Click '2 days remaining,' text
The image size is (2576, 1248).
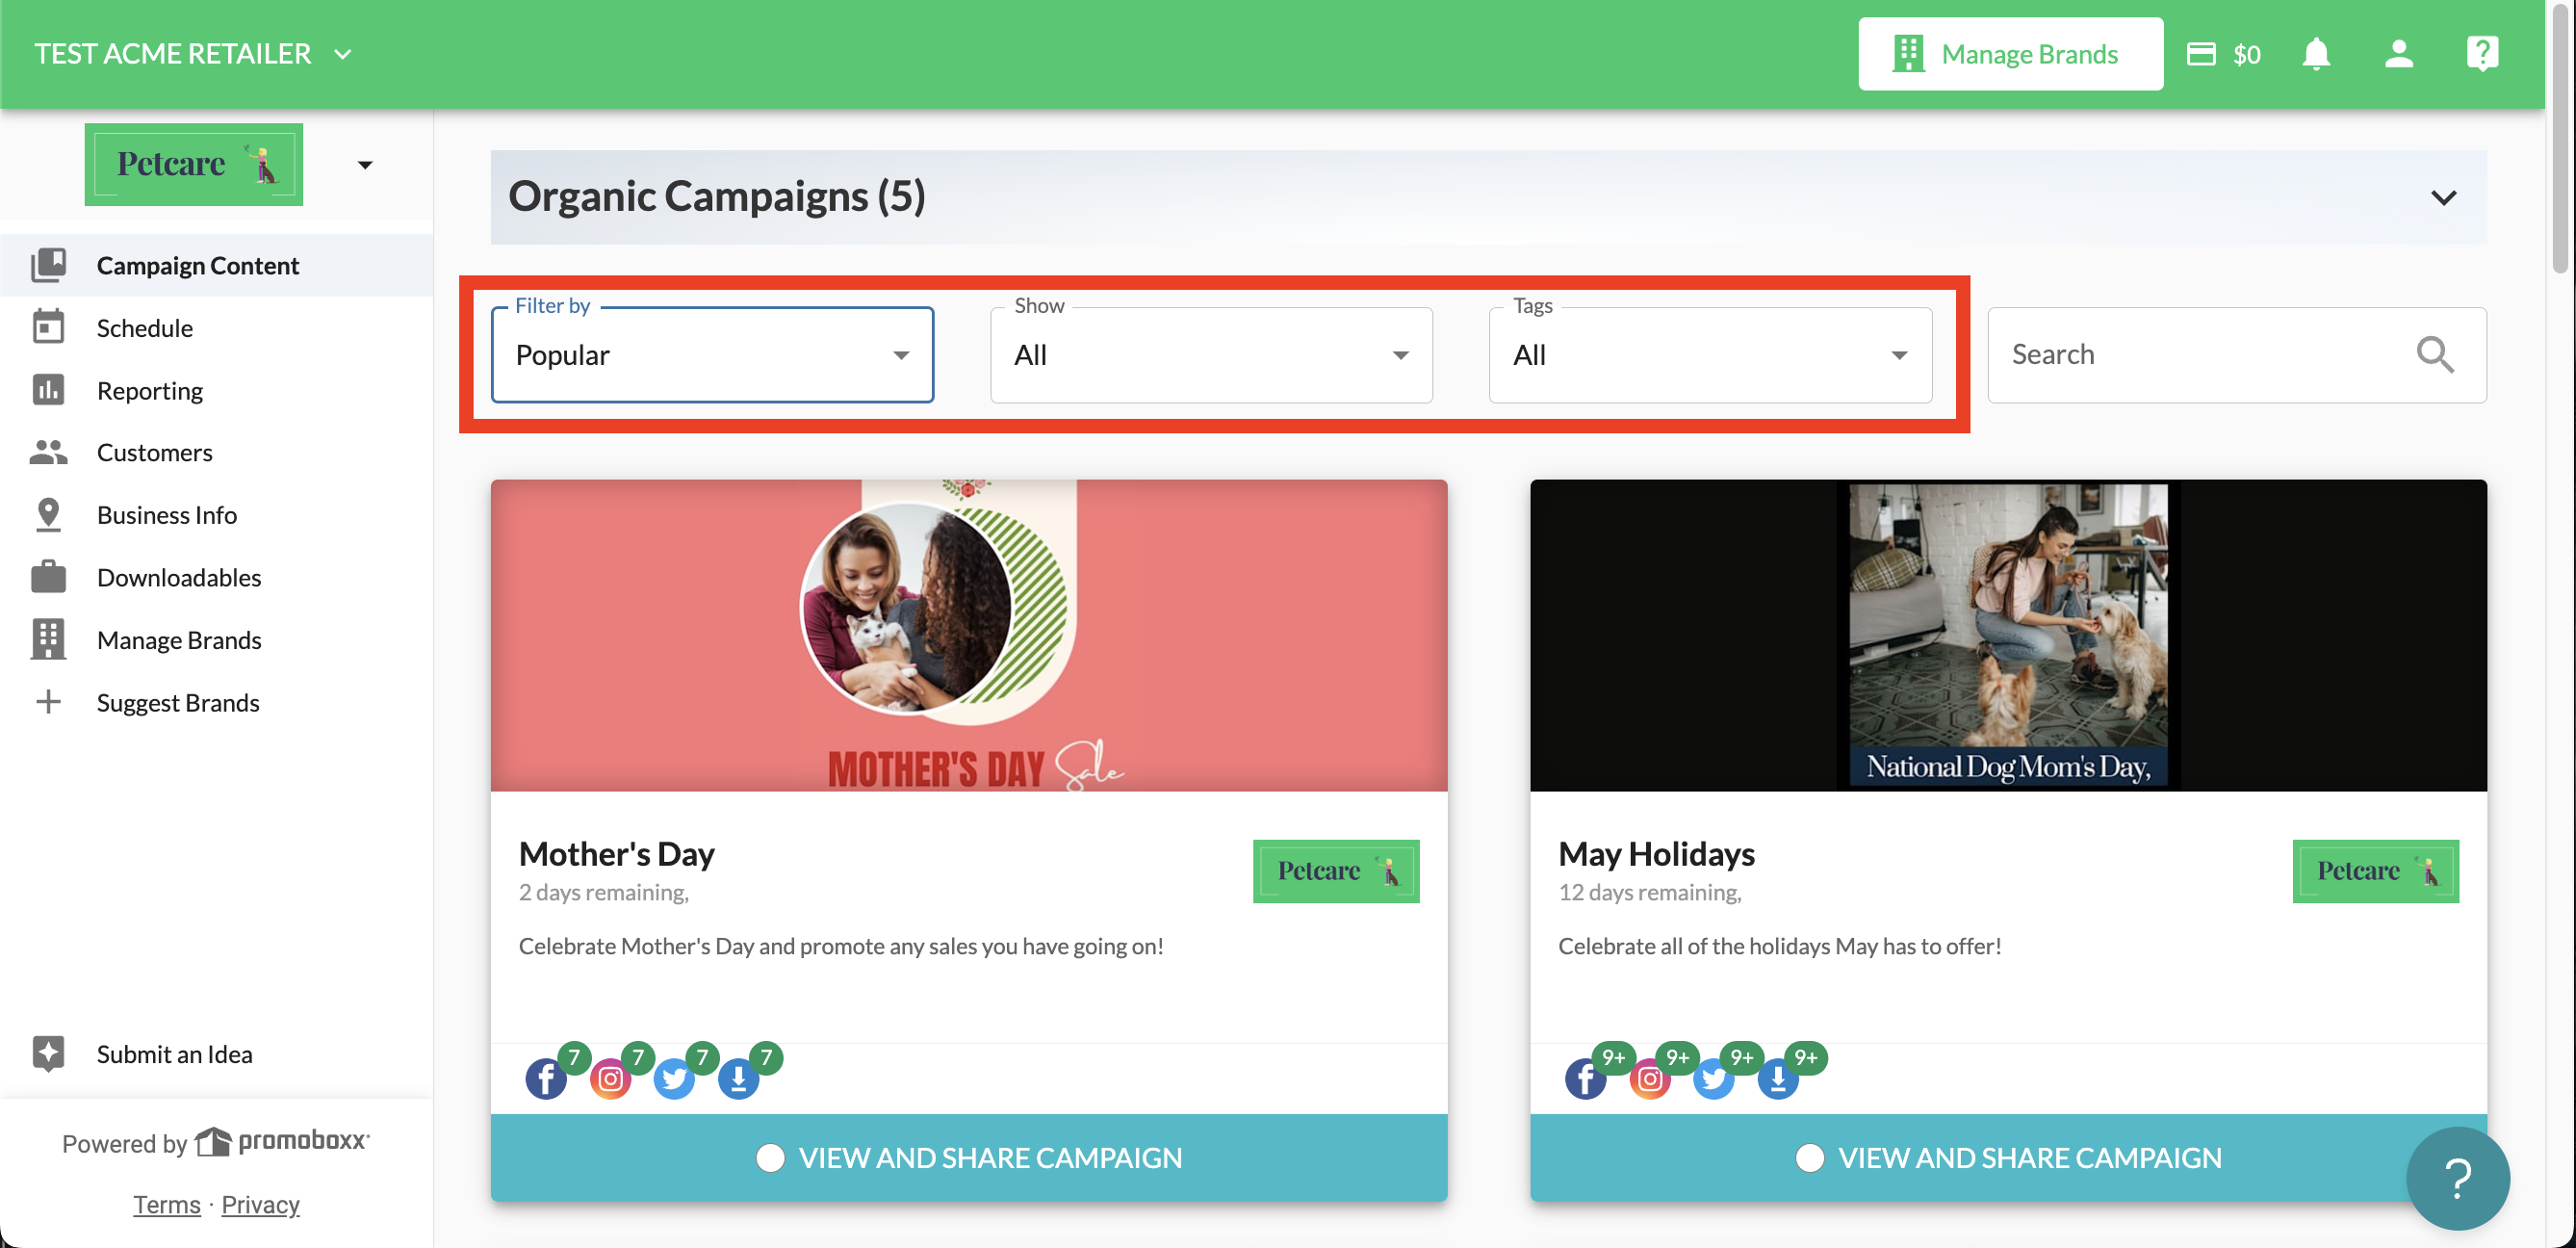[603, 892]
